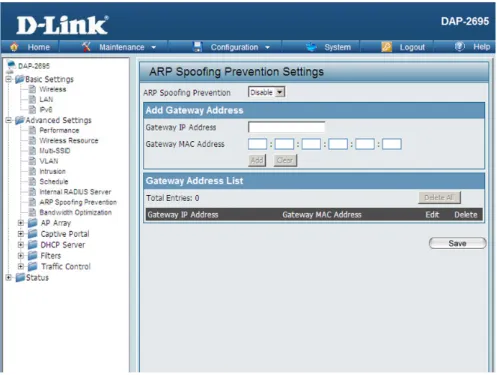Click the Clear button
Viewport: 497px width, 375px height.
(x=285, y=160)
